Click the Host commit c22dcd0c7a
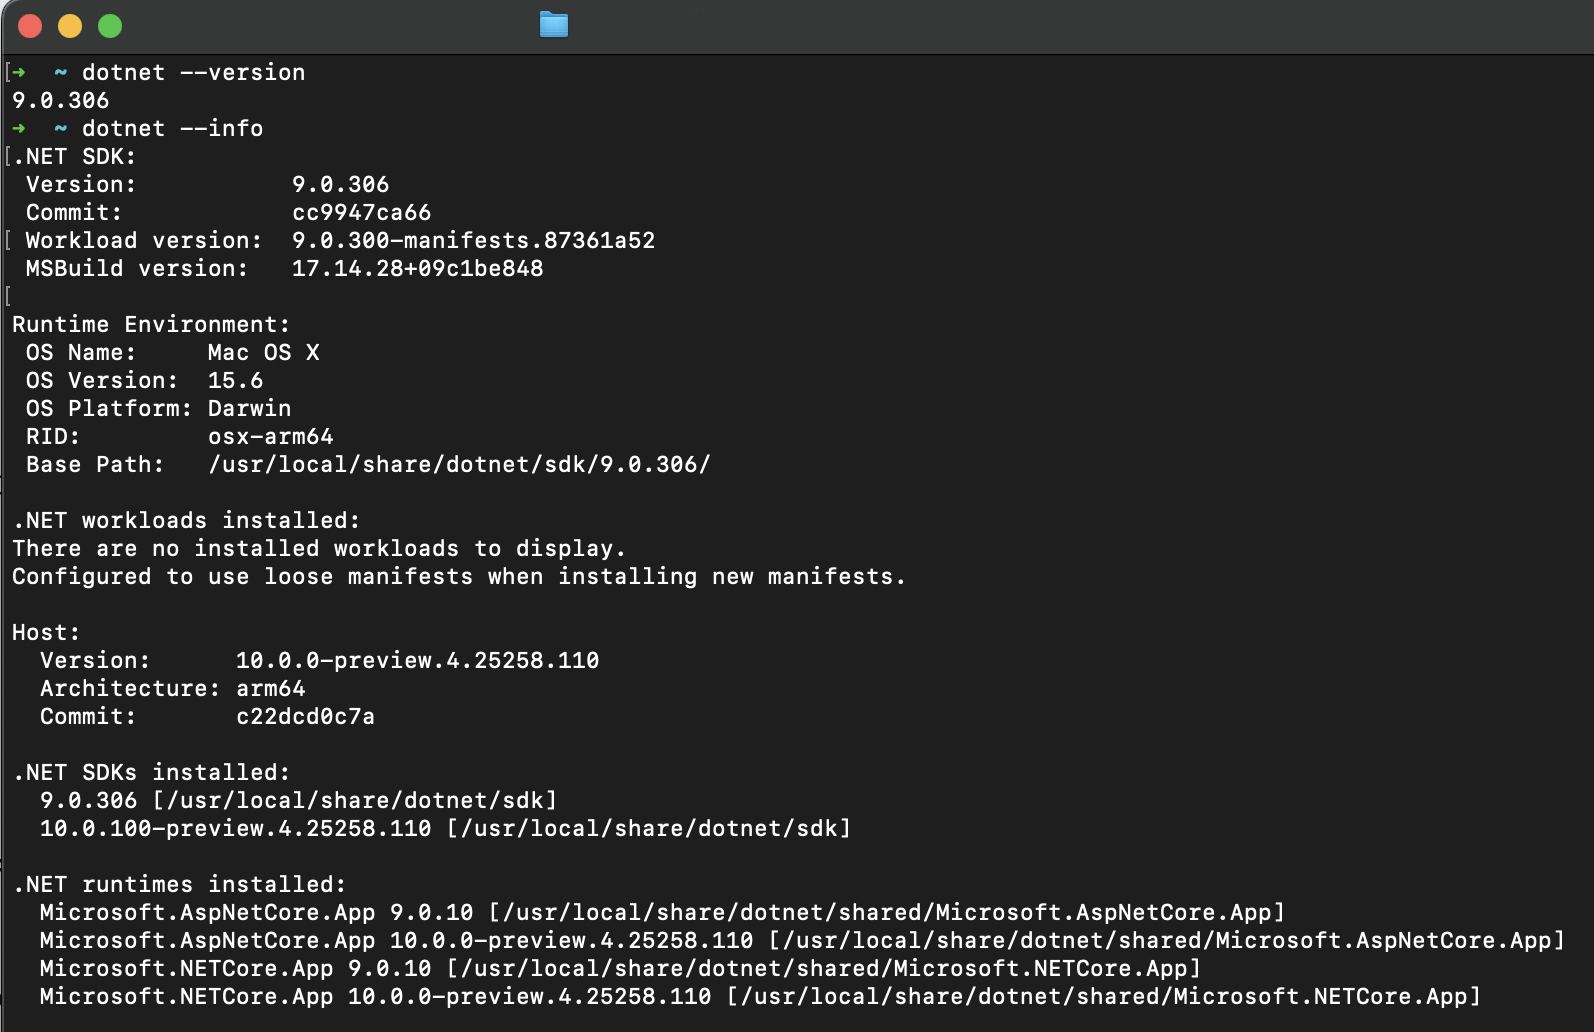The width and height of the screenshot is (1594, 1032). pos(304,716)
